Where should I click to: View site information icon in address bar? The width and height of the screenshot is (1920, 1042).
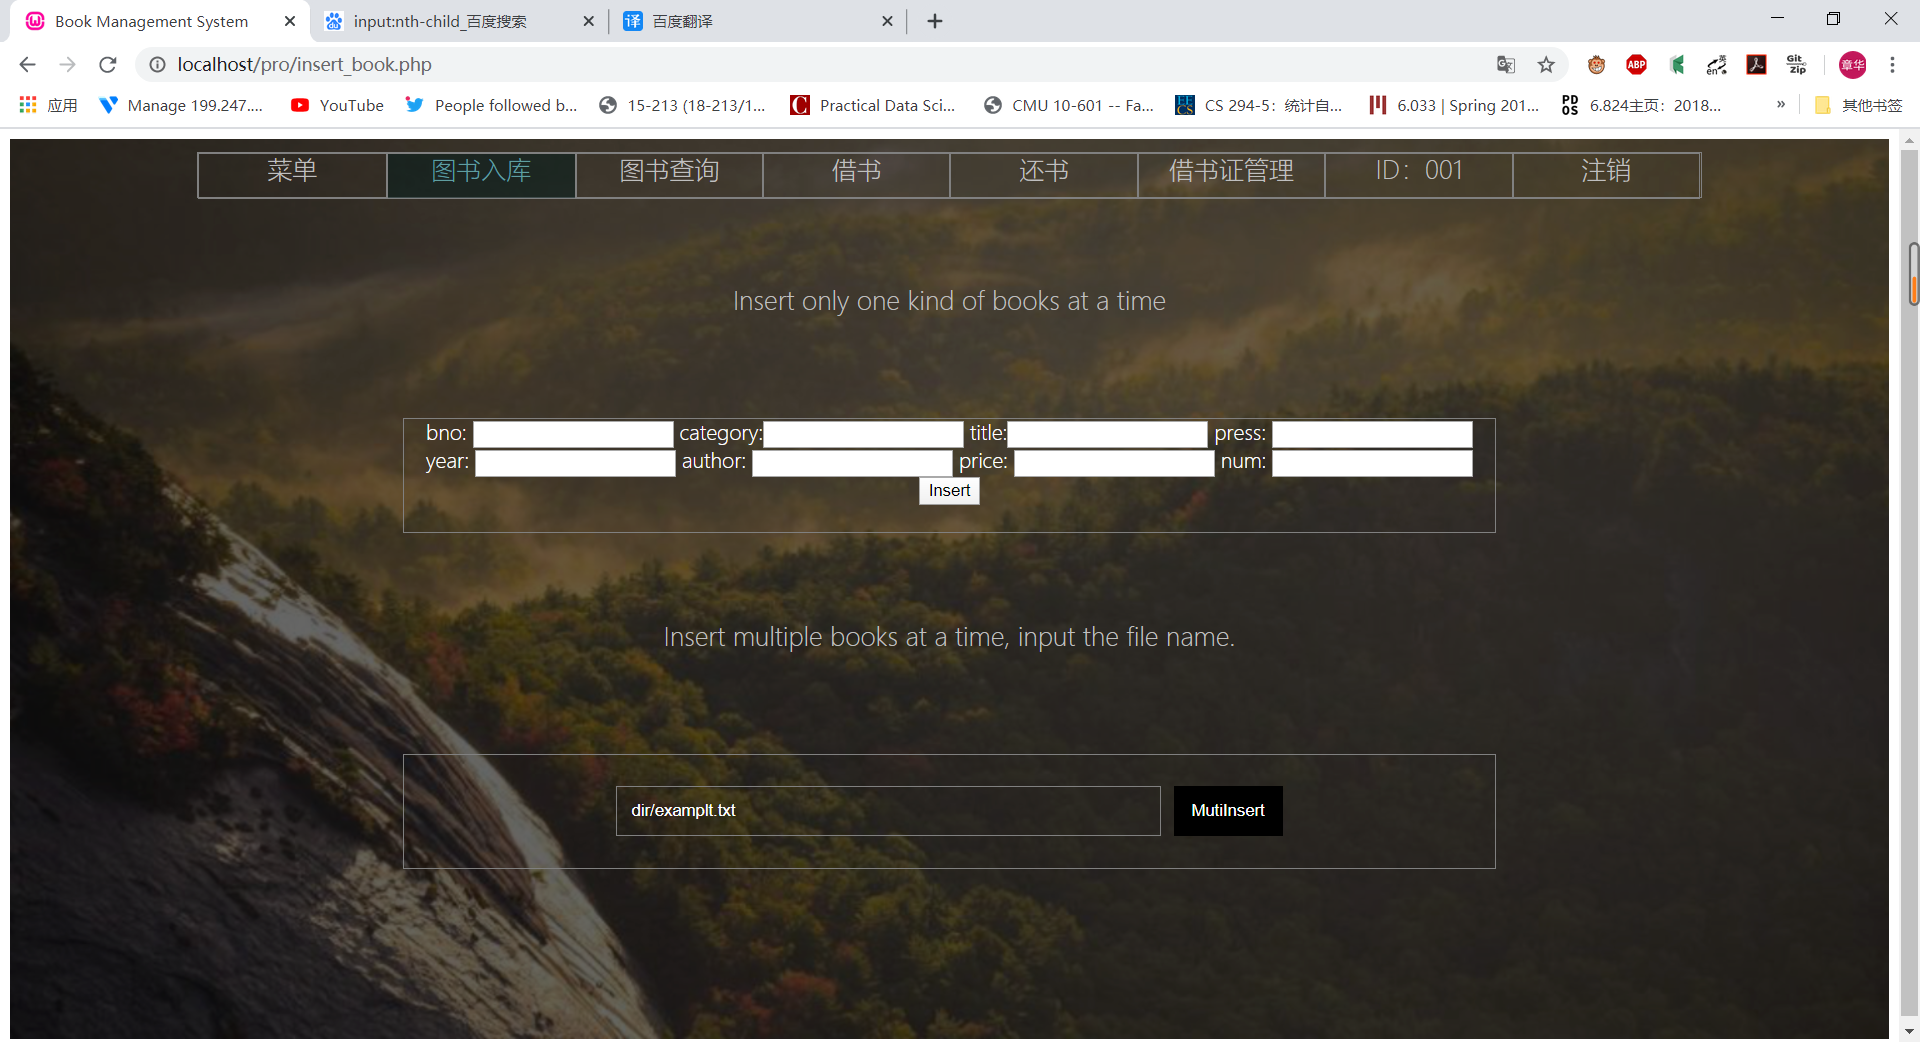click(x=157, y=65)
